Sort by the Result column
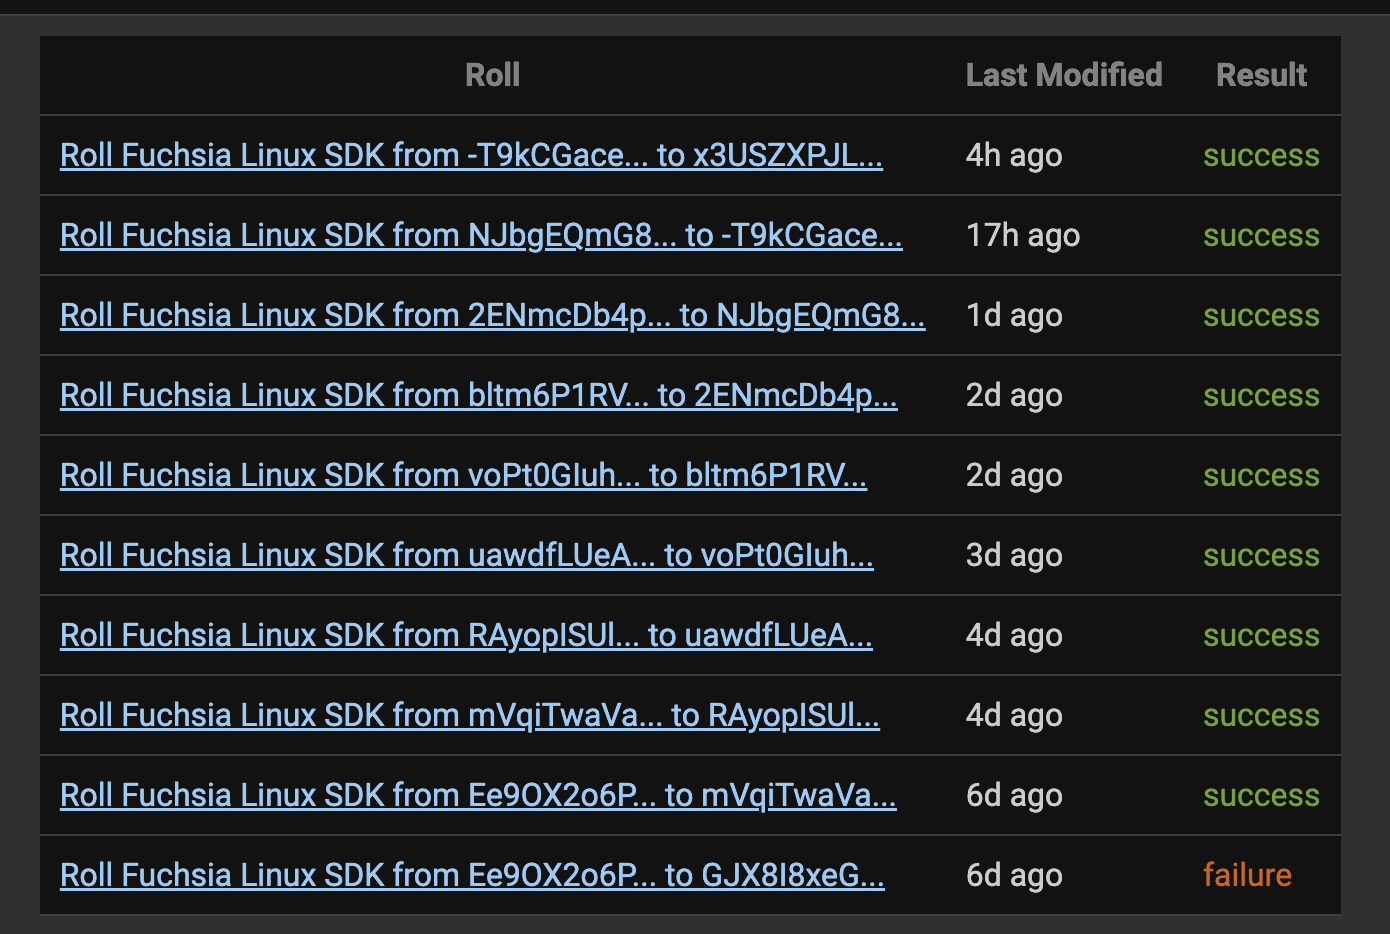This screenshot has width=1390, height=934. [x=1261, y=75]
